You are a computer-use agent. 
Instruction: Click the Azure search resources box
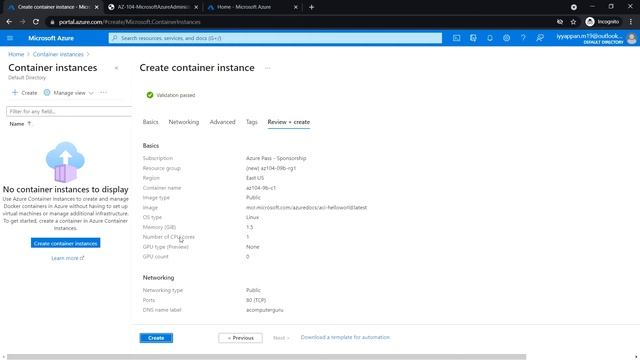[275, 38]
